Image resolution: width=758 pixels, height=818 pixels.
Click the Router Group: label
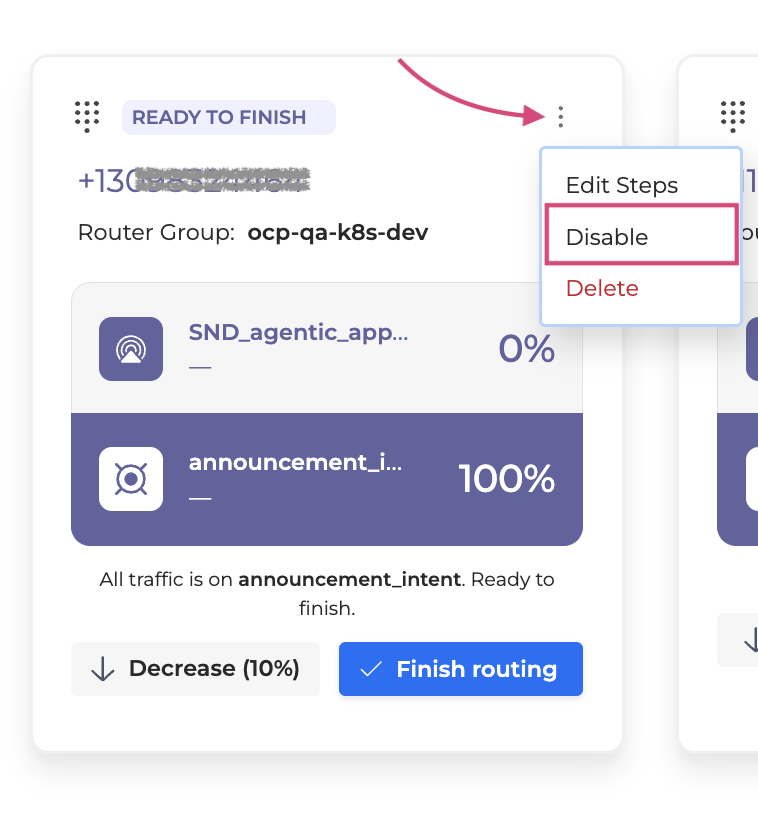click(x=157, y=232)
